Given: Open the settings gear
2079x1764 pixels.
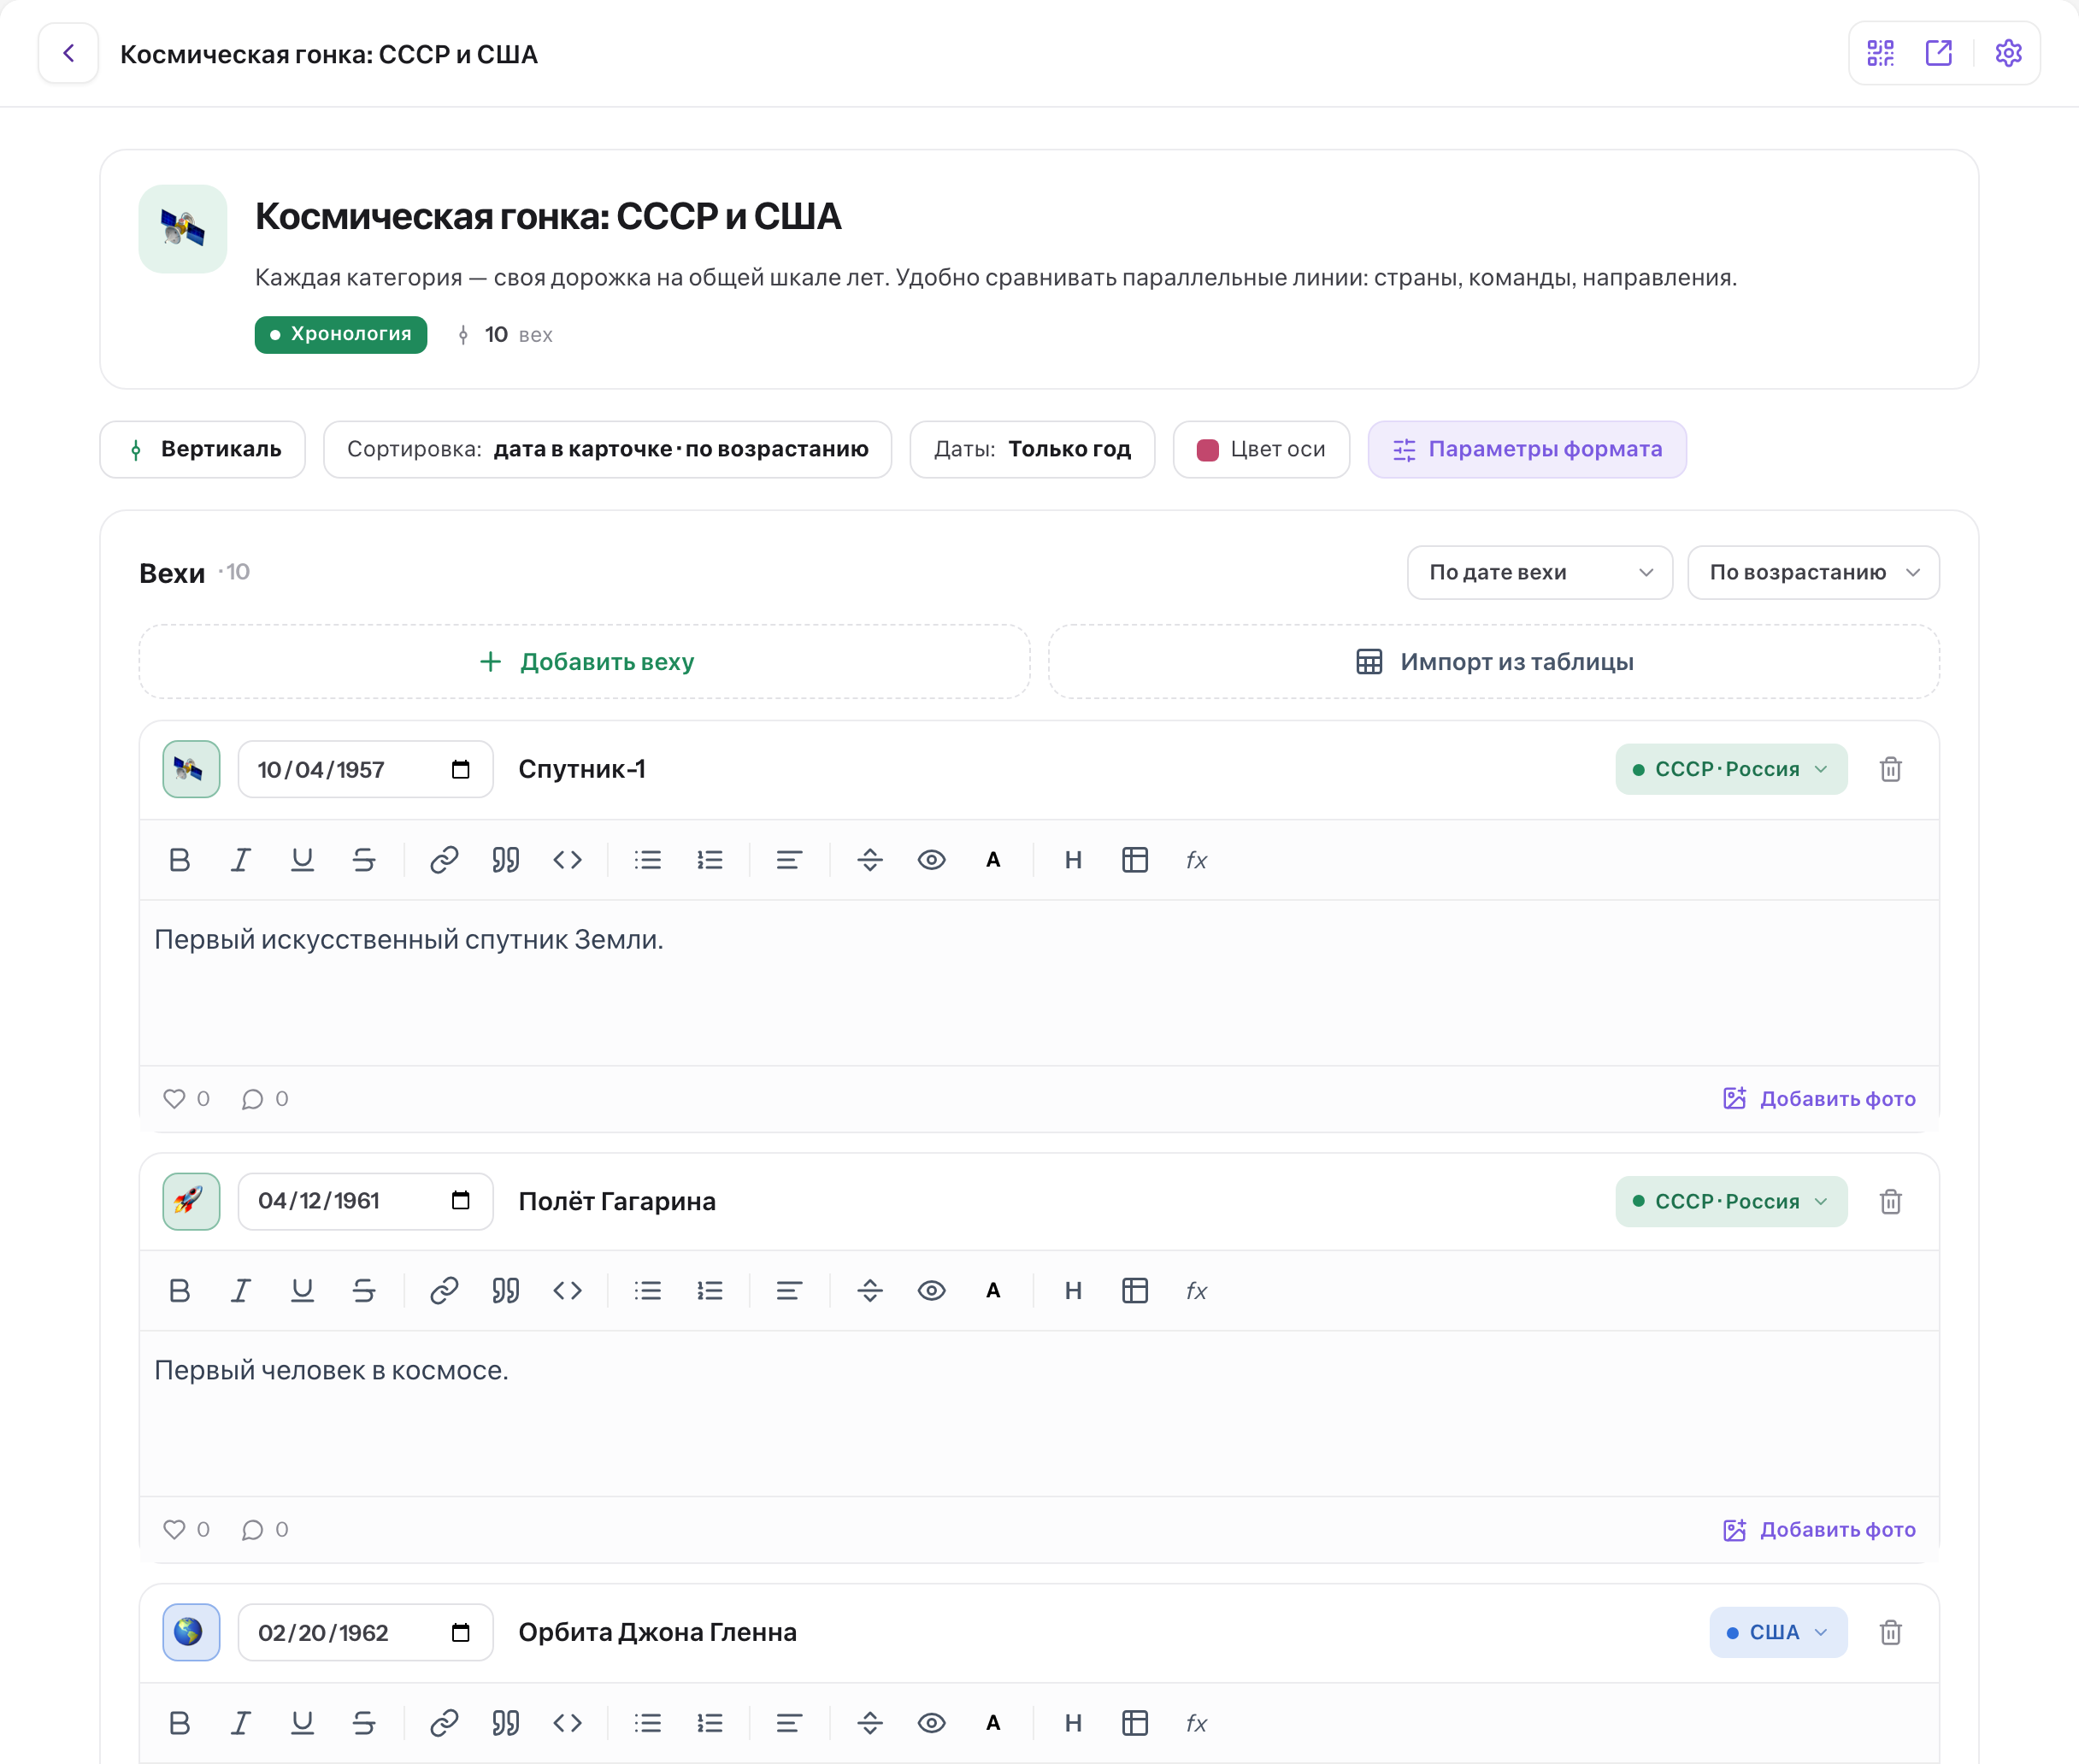Looking at the screenshot, I should click(x=2008, y=53).
